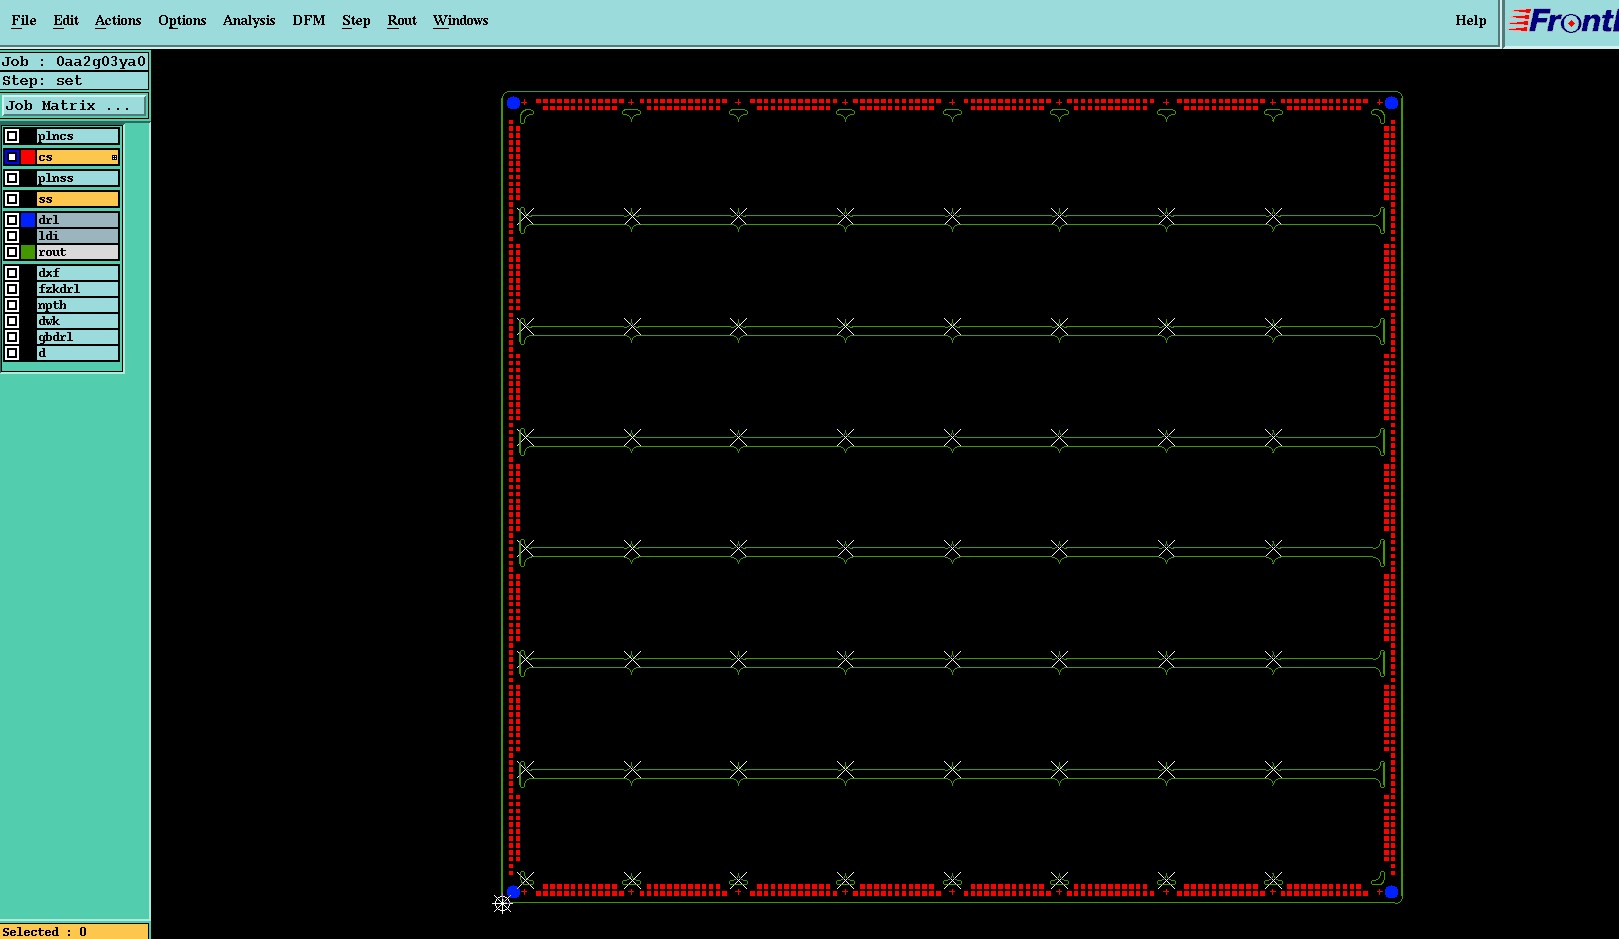Click the Job Matrix button
1619x939 pixels.
(x=74, y=105)
